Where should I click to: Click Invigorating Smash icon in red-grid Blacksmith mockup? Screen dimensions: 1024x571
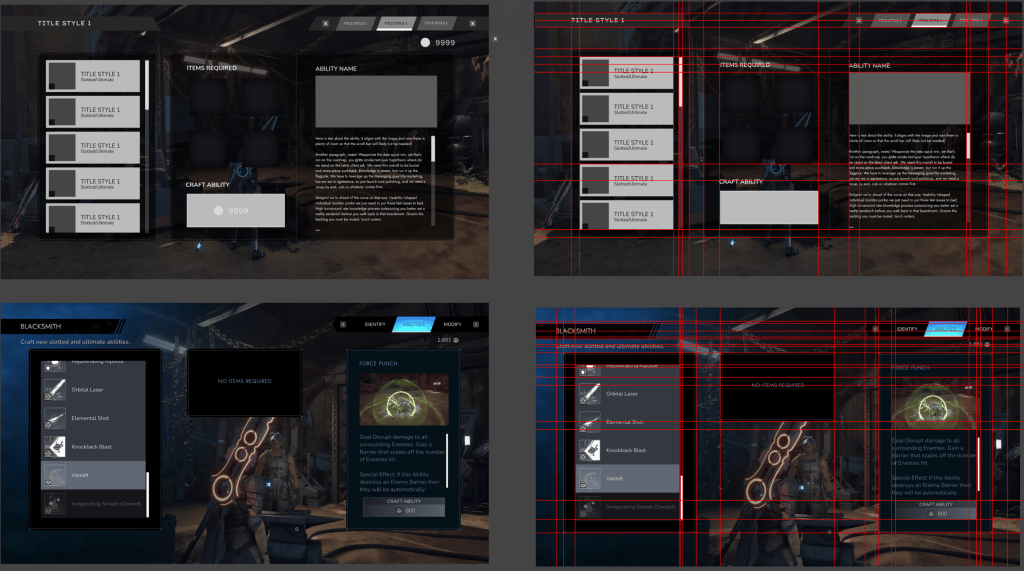(x=590, y=507)
